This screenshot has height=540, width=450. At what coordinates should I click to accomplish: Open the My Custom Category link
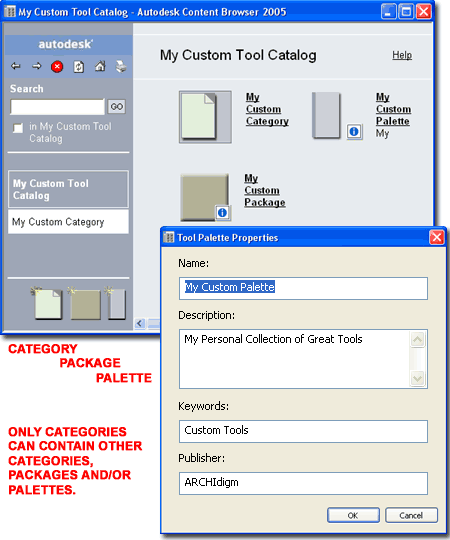coord(267,109)
